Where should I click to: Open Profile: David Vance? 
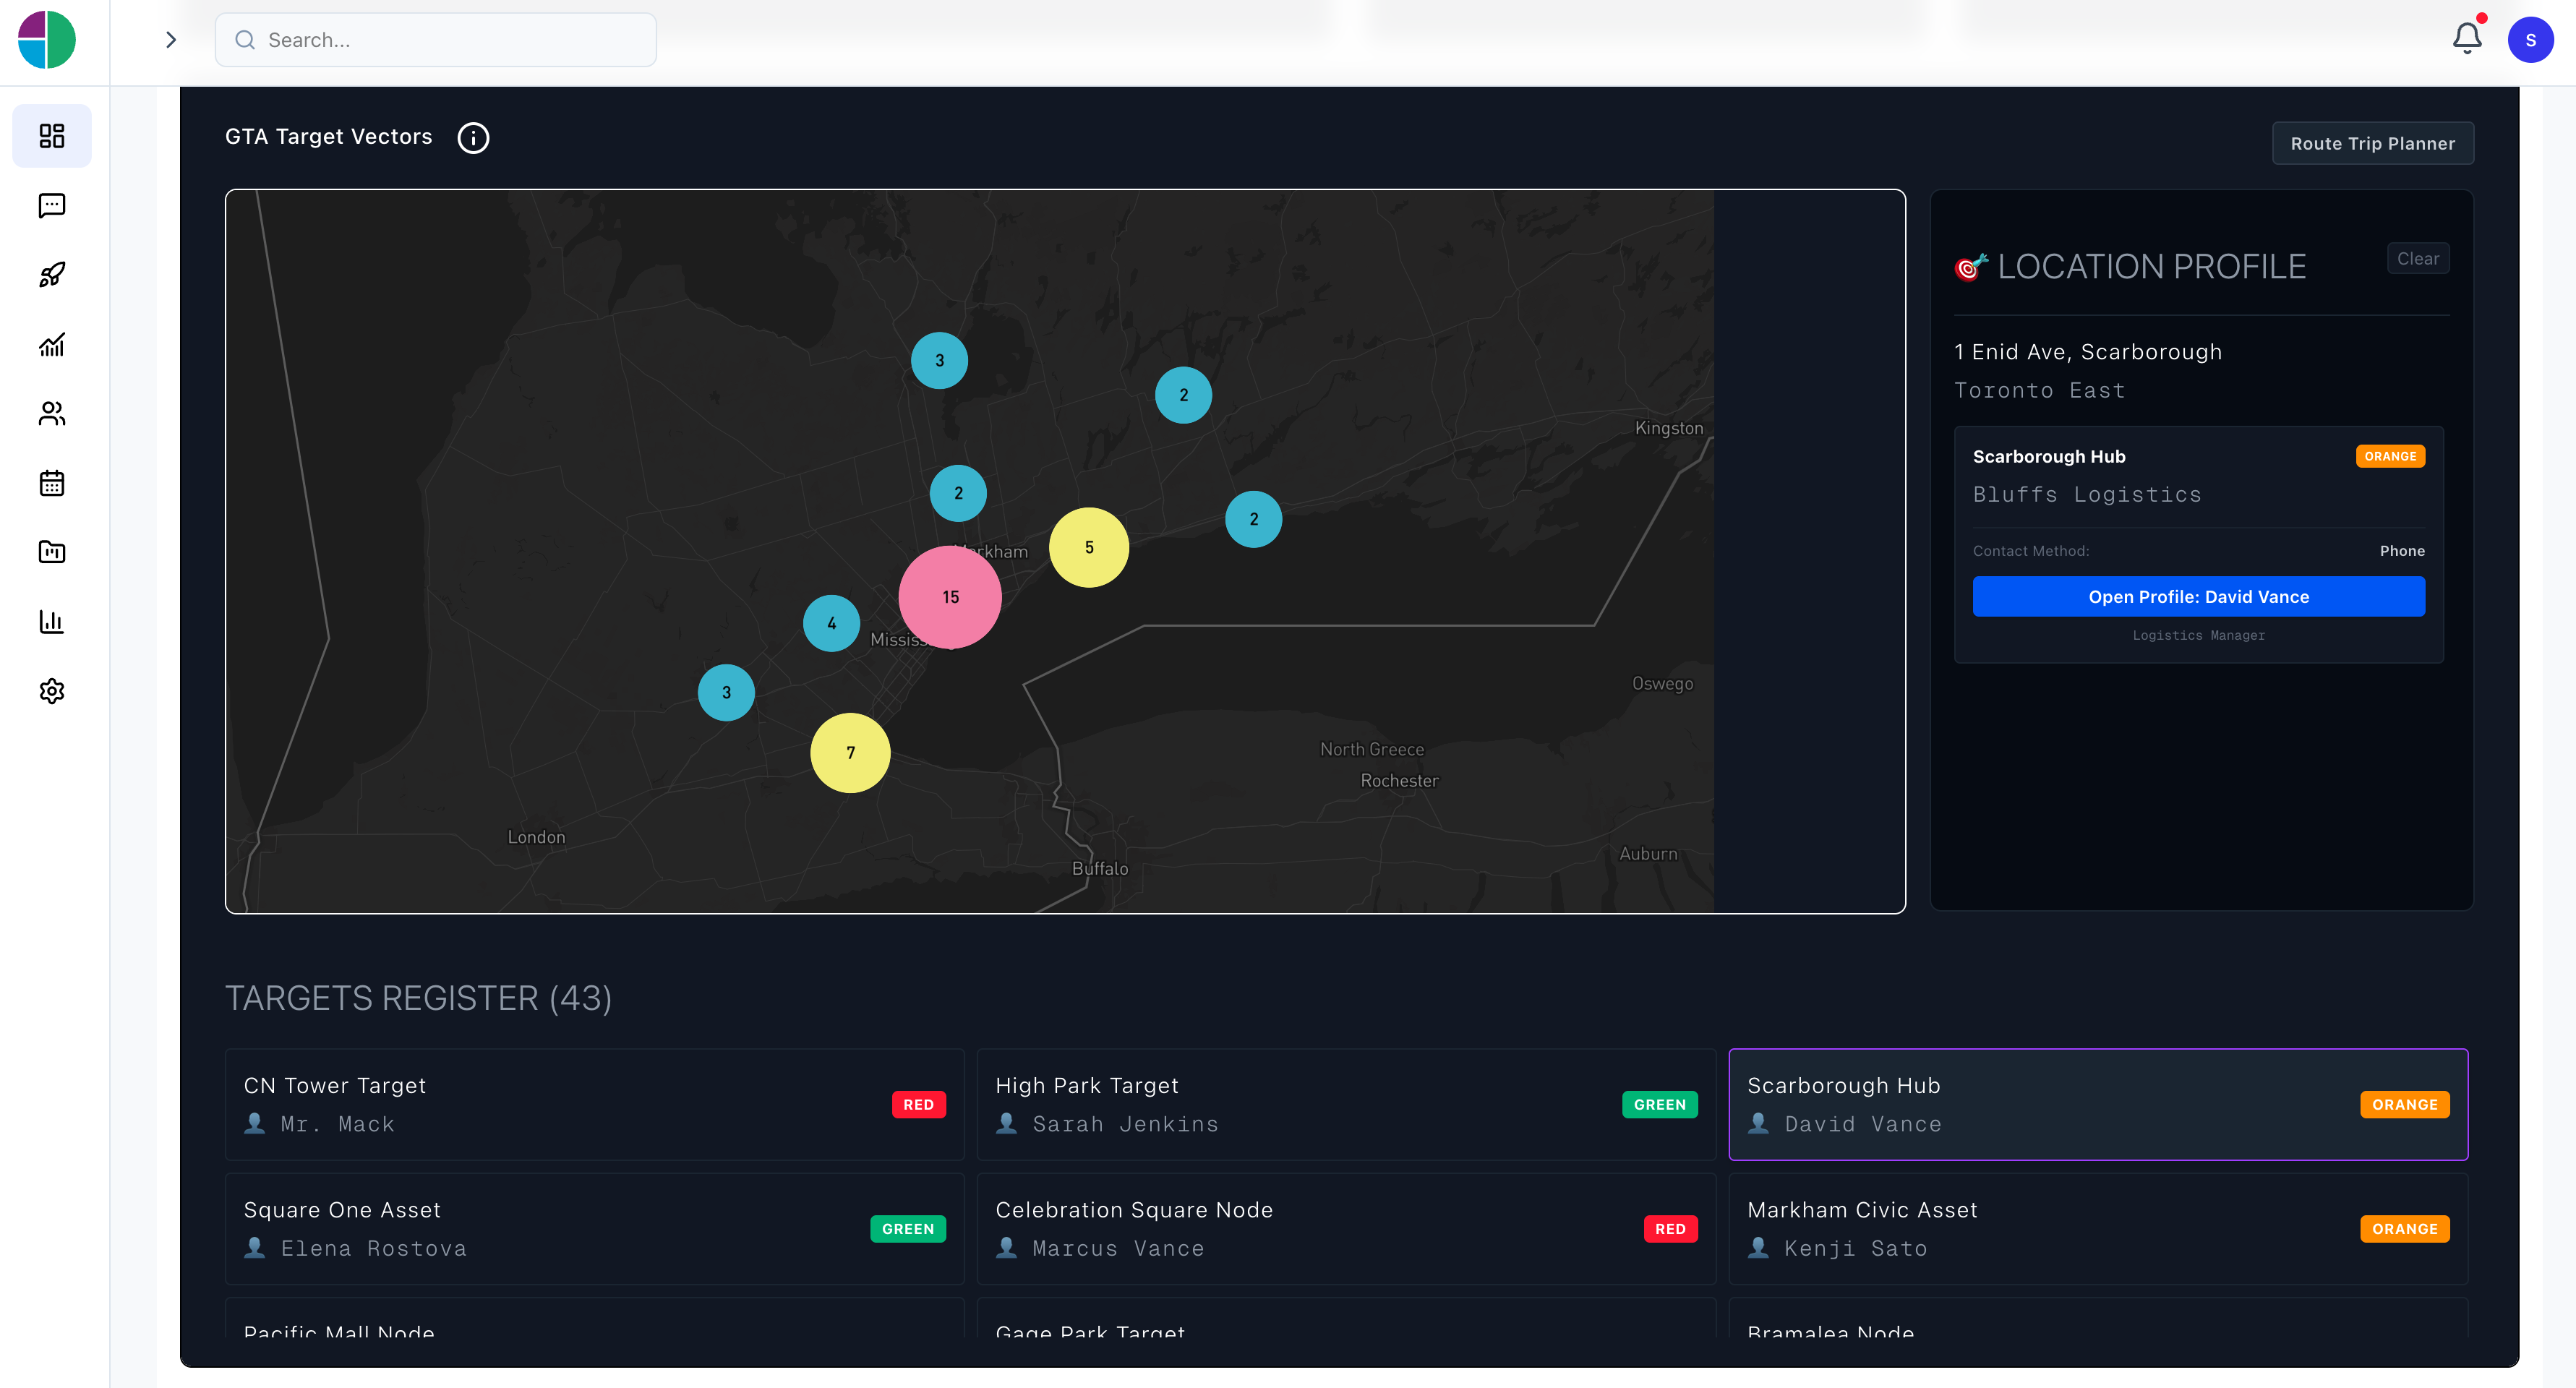point(2198,597)
